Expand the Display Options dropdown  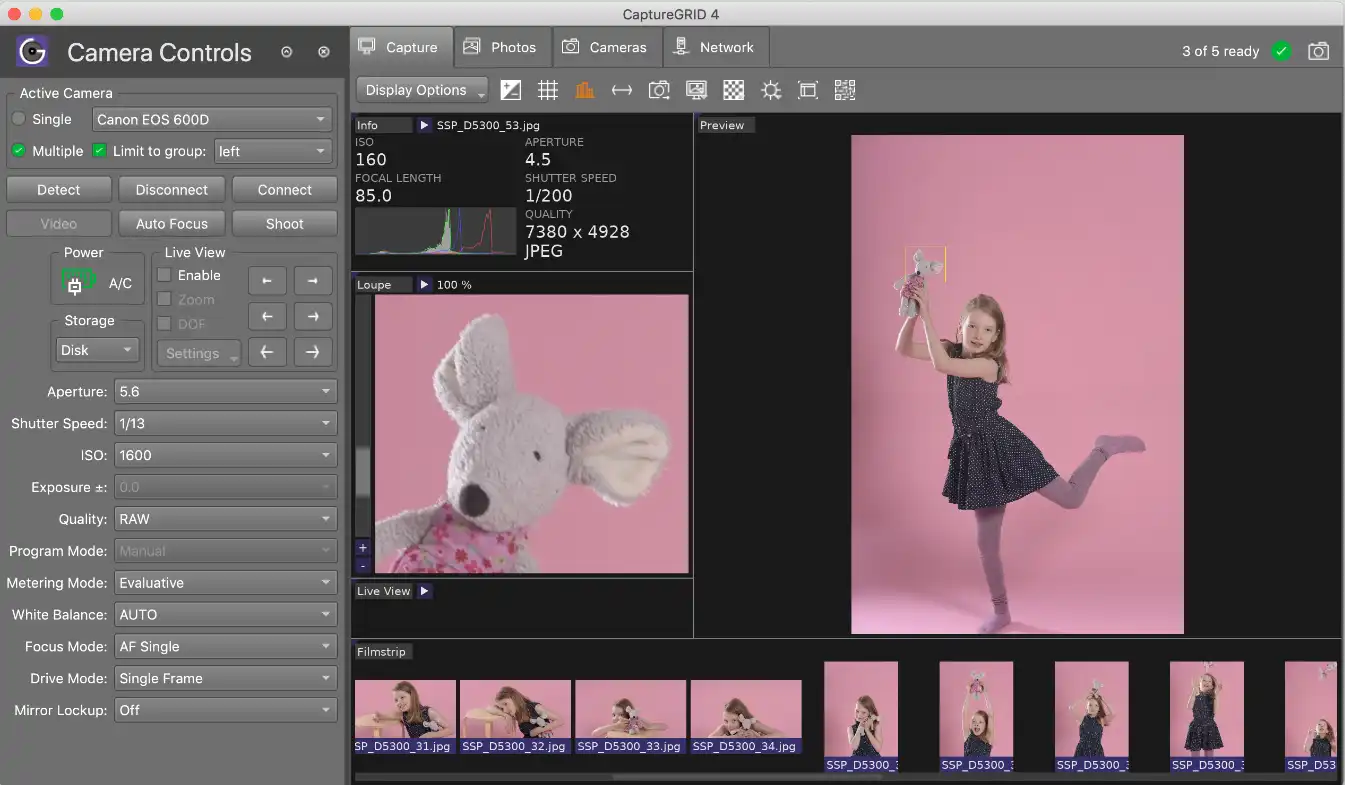[x=421, y=89]
